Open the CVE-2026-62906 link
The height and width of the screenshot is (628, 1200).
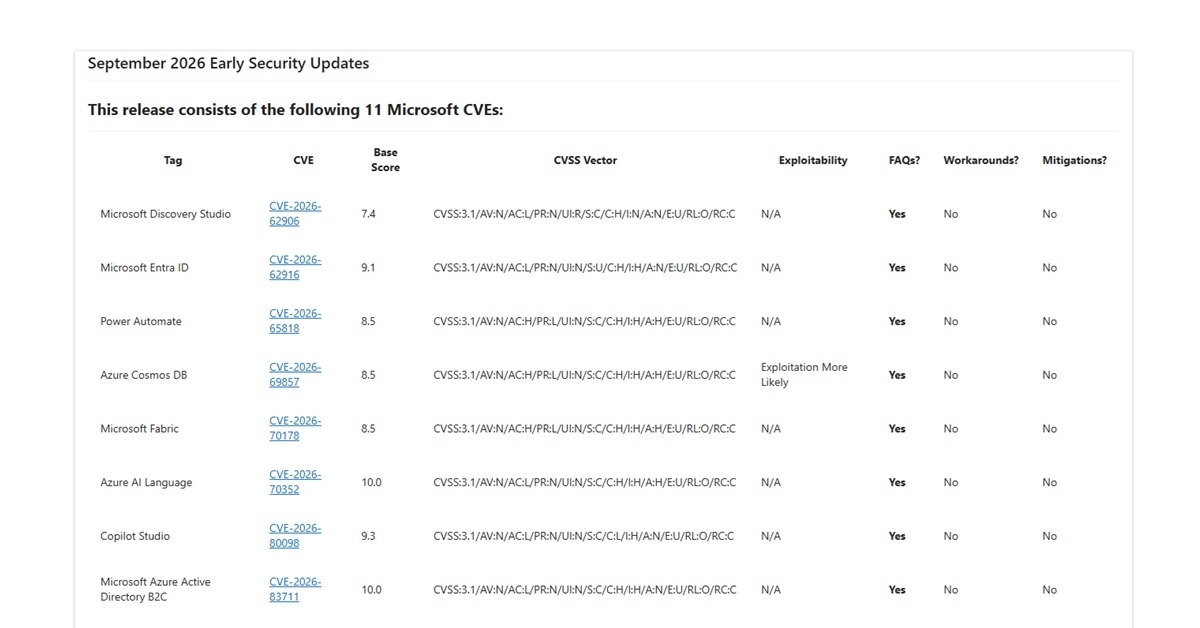295,213
